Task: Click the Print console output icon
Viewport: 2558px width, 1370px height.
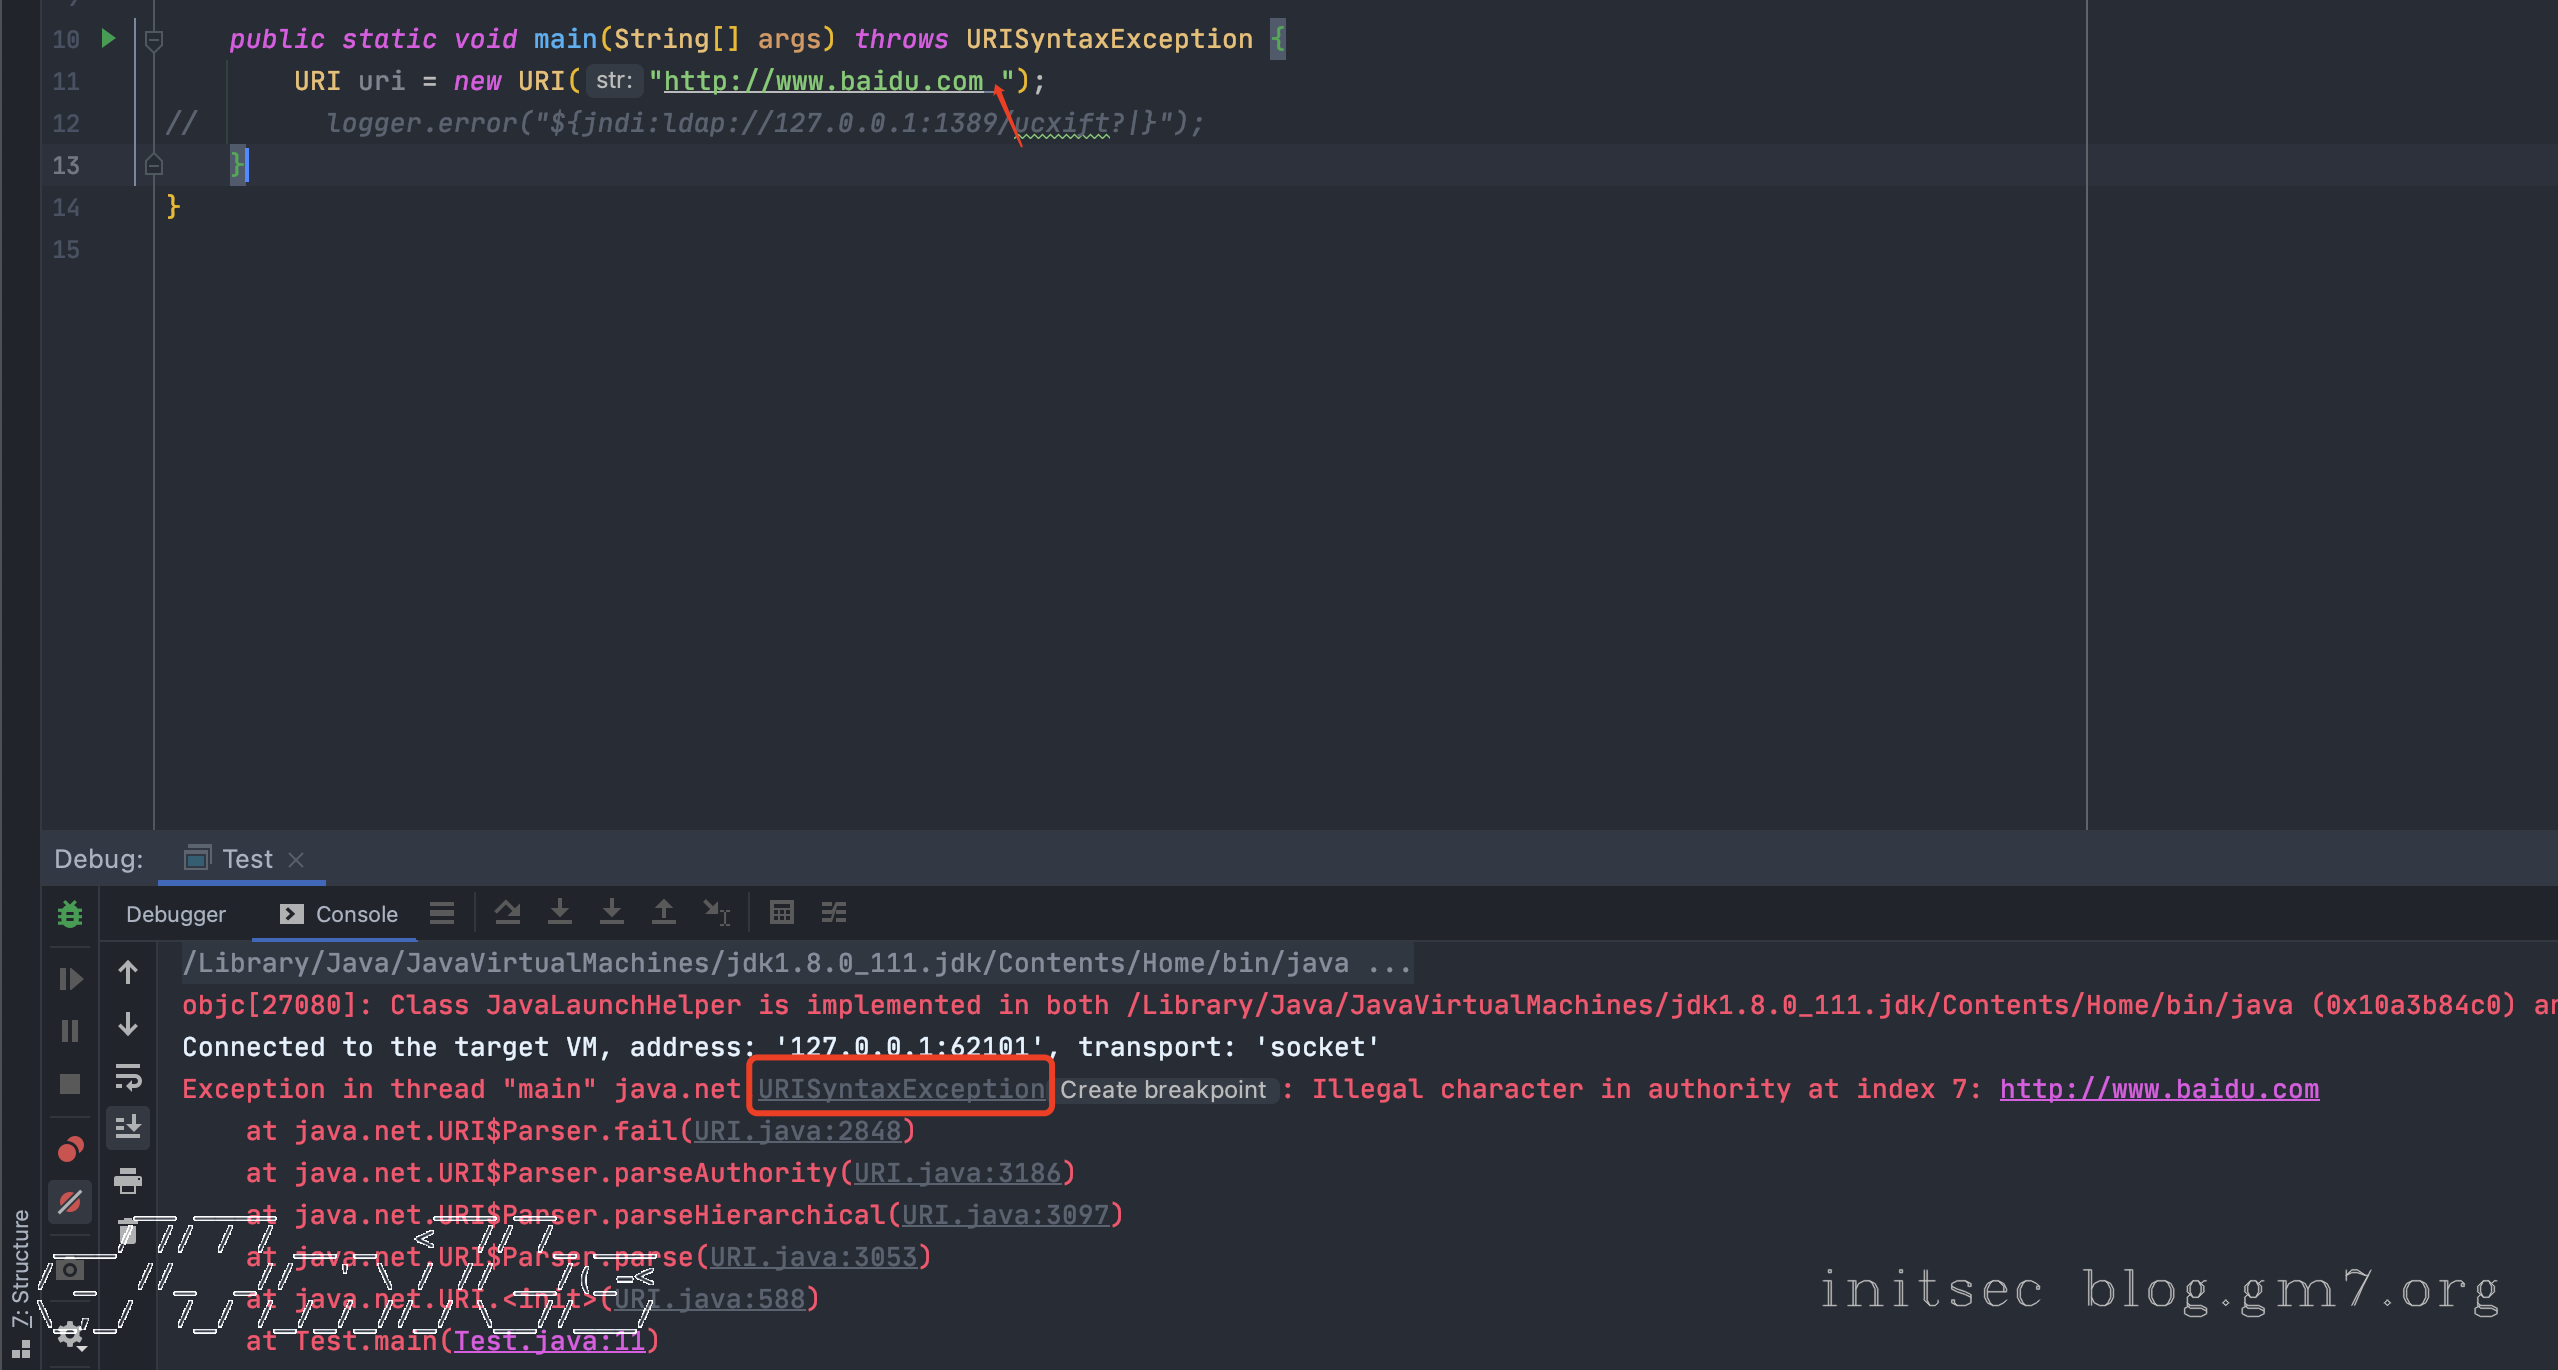Action: coord(128,1181)
